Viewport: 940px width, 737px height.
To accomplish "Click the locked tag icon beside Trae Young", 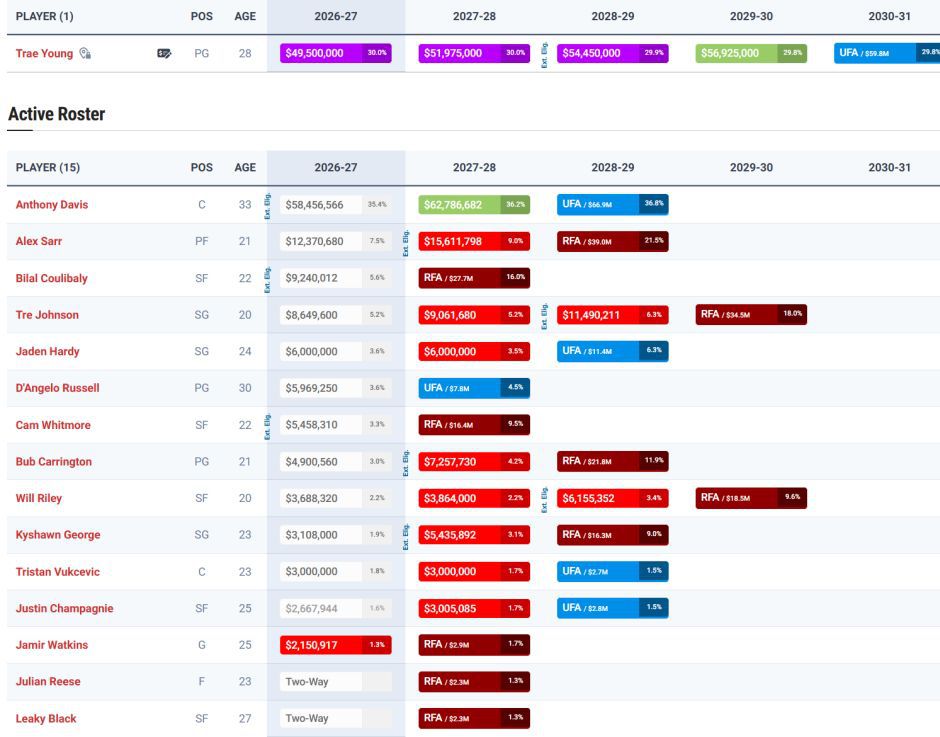I will [x=85, y=53].
